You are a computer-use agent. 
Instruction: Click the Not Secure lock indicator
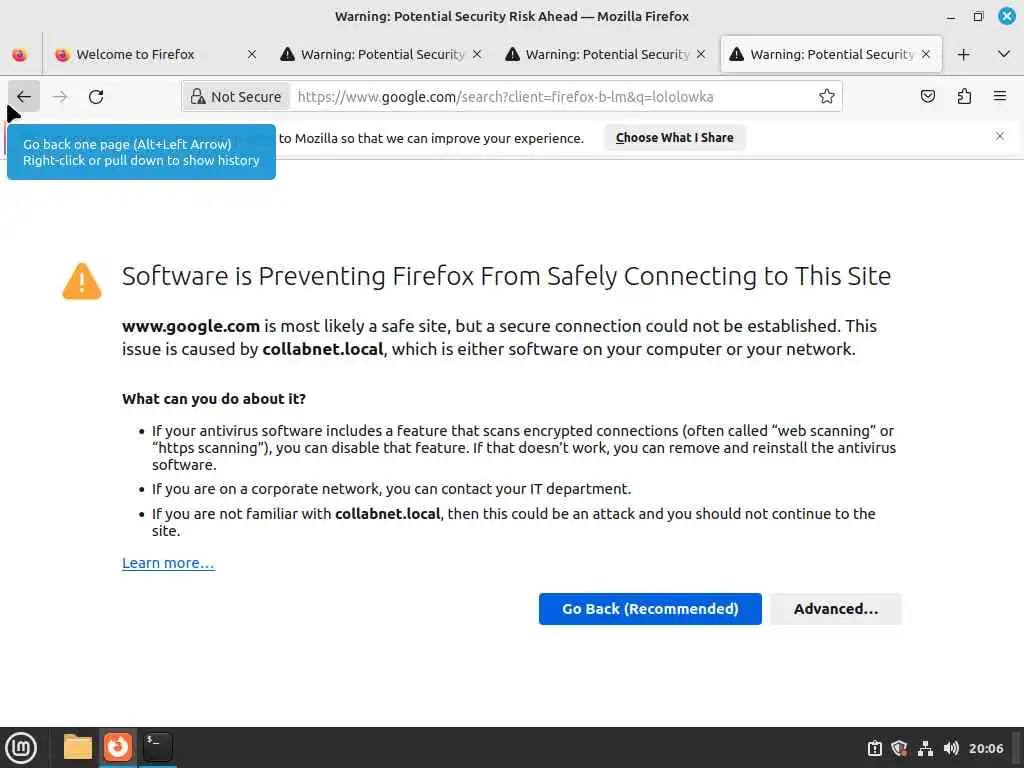point(237,97)
